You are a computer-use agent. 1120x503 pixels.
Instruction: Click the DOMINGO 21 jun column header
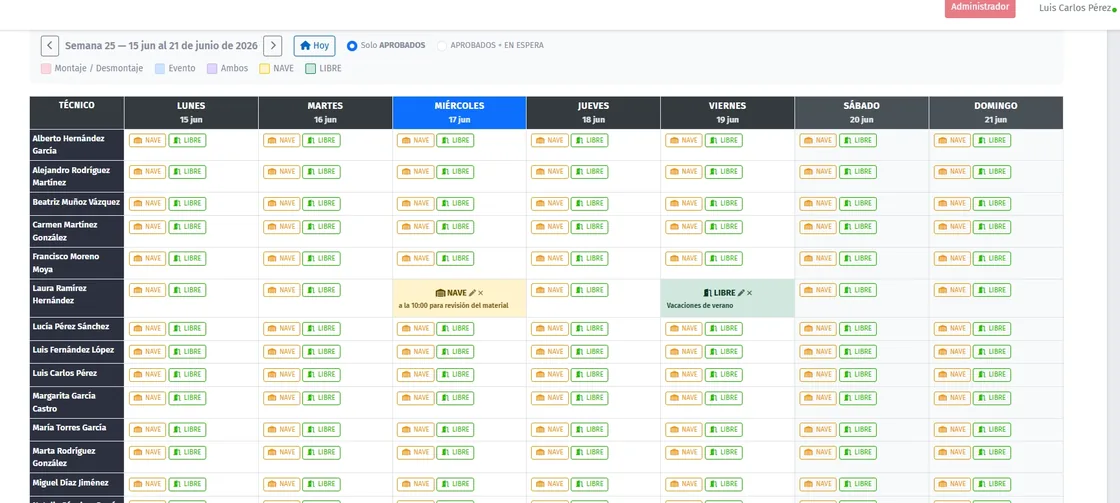996,113
